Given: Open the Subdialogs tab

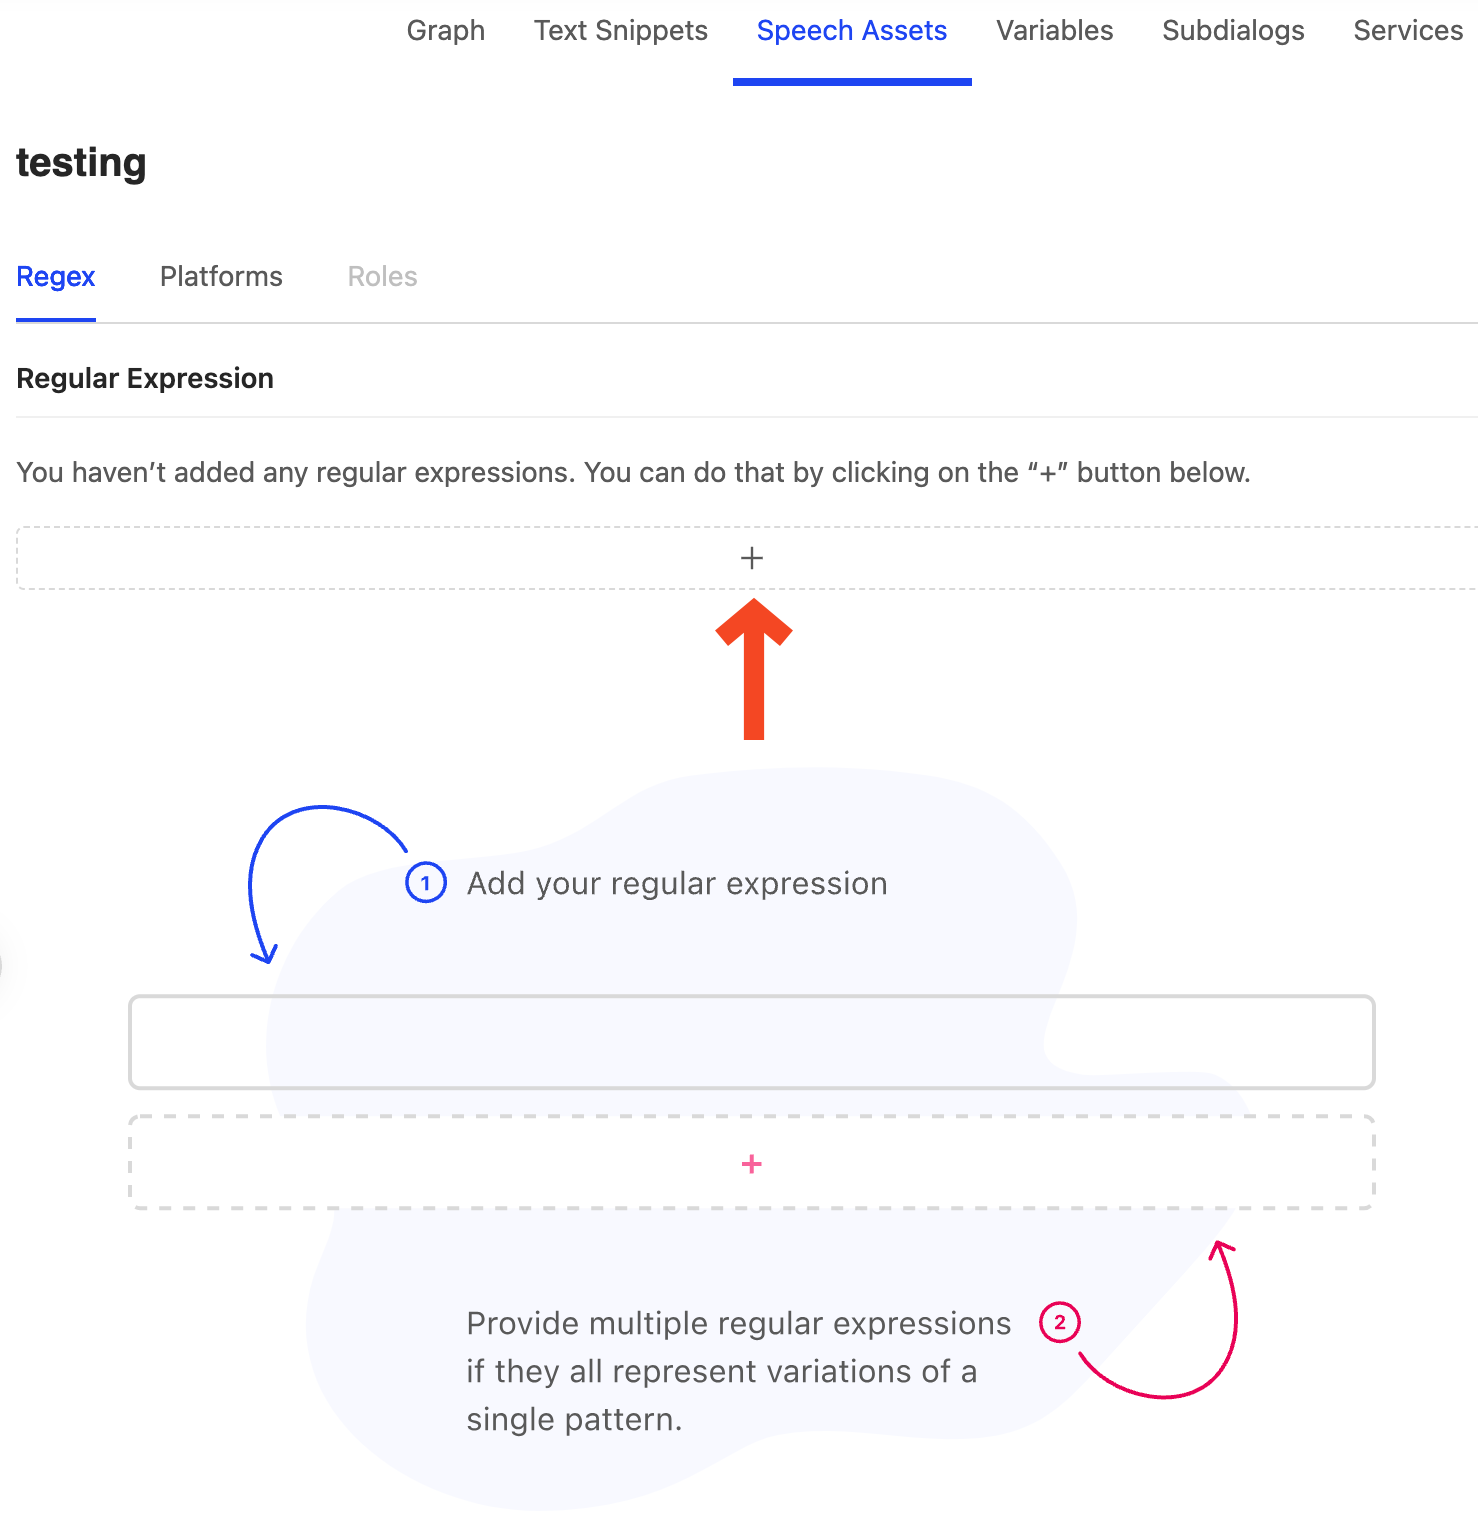Looking at the screenshot, I should coord(1233,31).
